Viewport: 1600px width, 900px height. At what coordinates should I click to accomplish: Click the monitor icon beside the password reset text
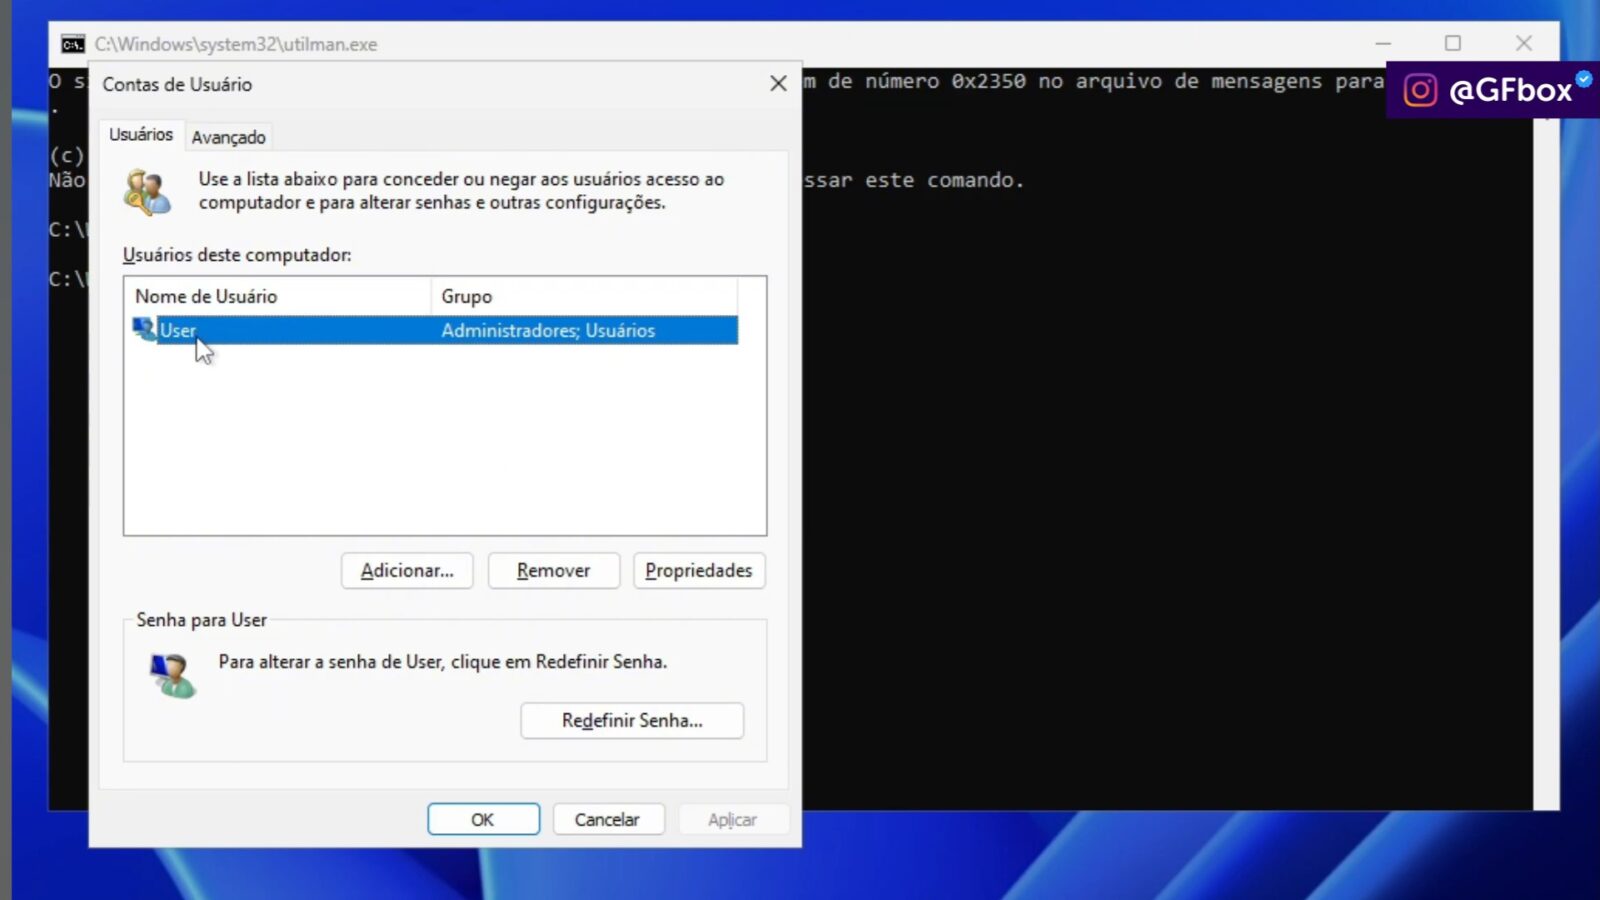pyautogui.click(x=174, y=674)
